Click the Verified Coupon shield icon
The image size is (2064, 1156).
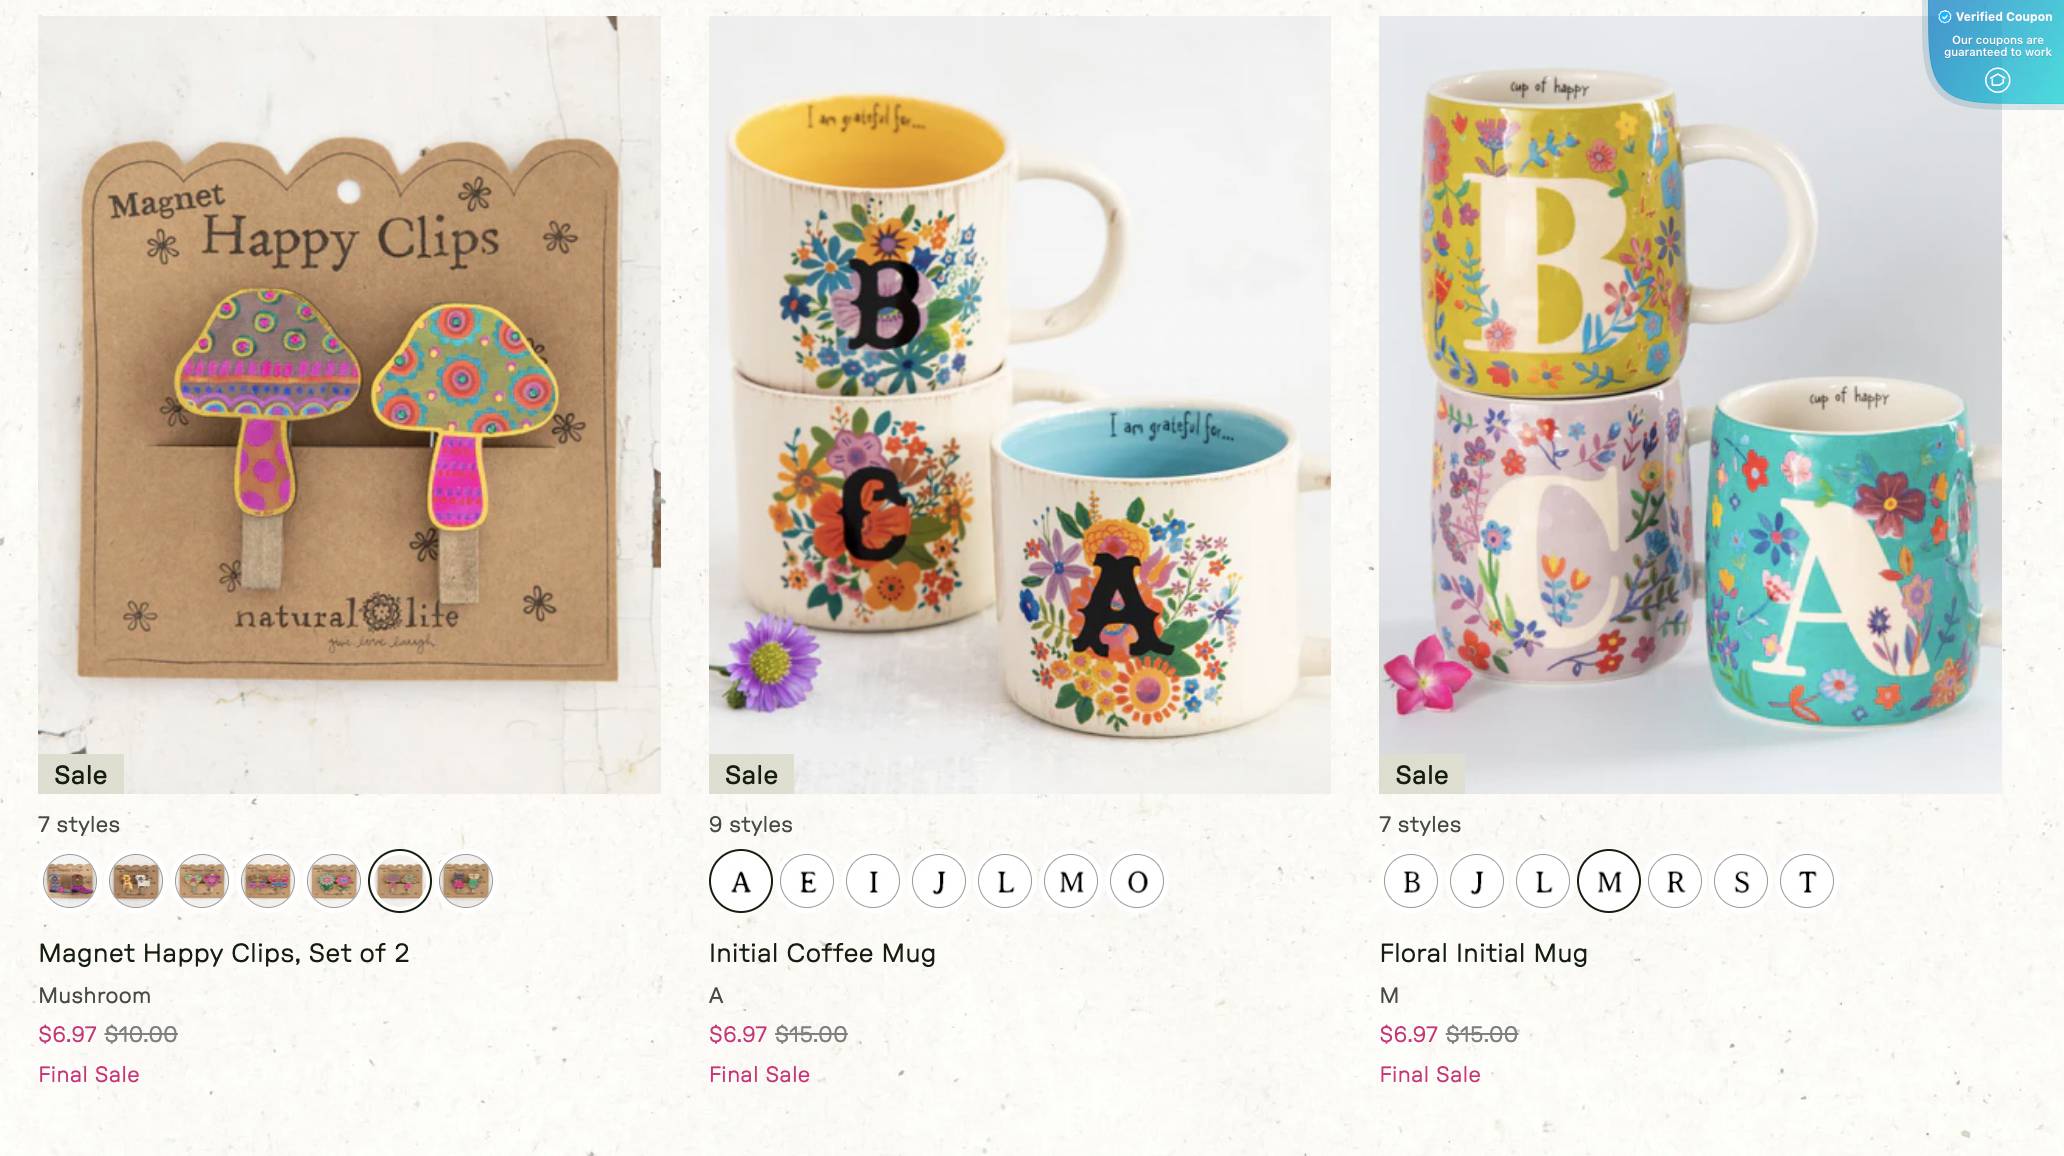[x=1997, y=80]
